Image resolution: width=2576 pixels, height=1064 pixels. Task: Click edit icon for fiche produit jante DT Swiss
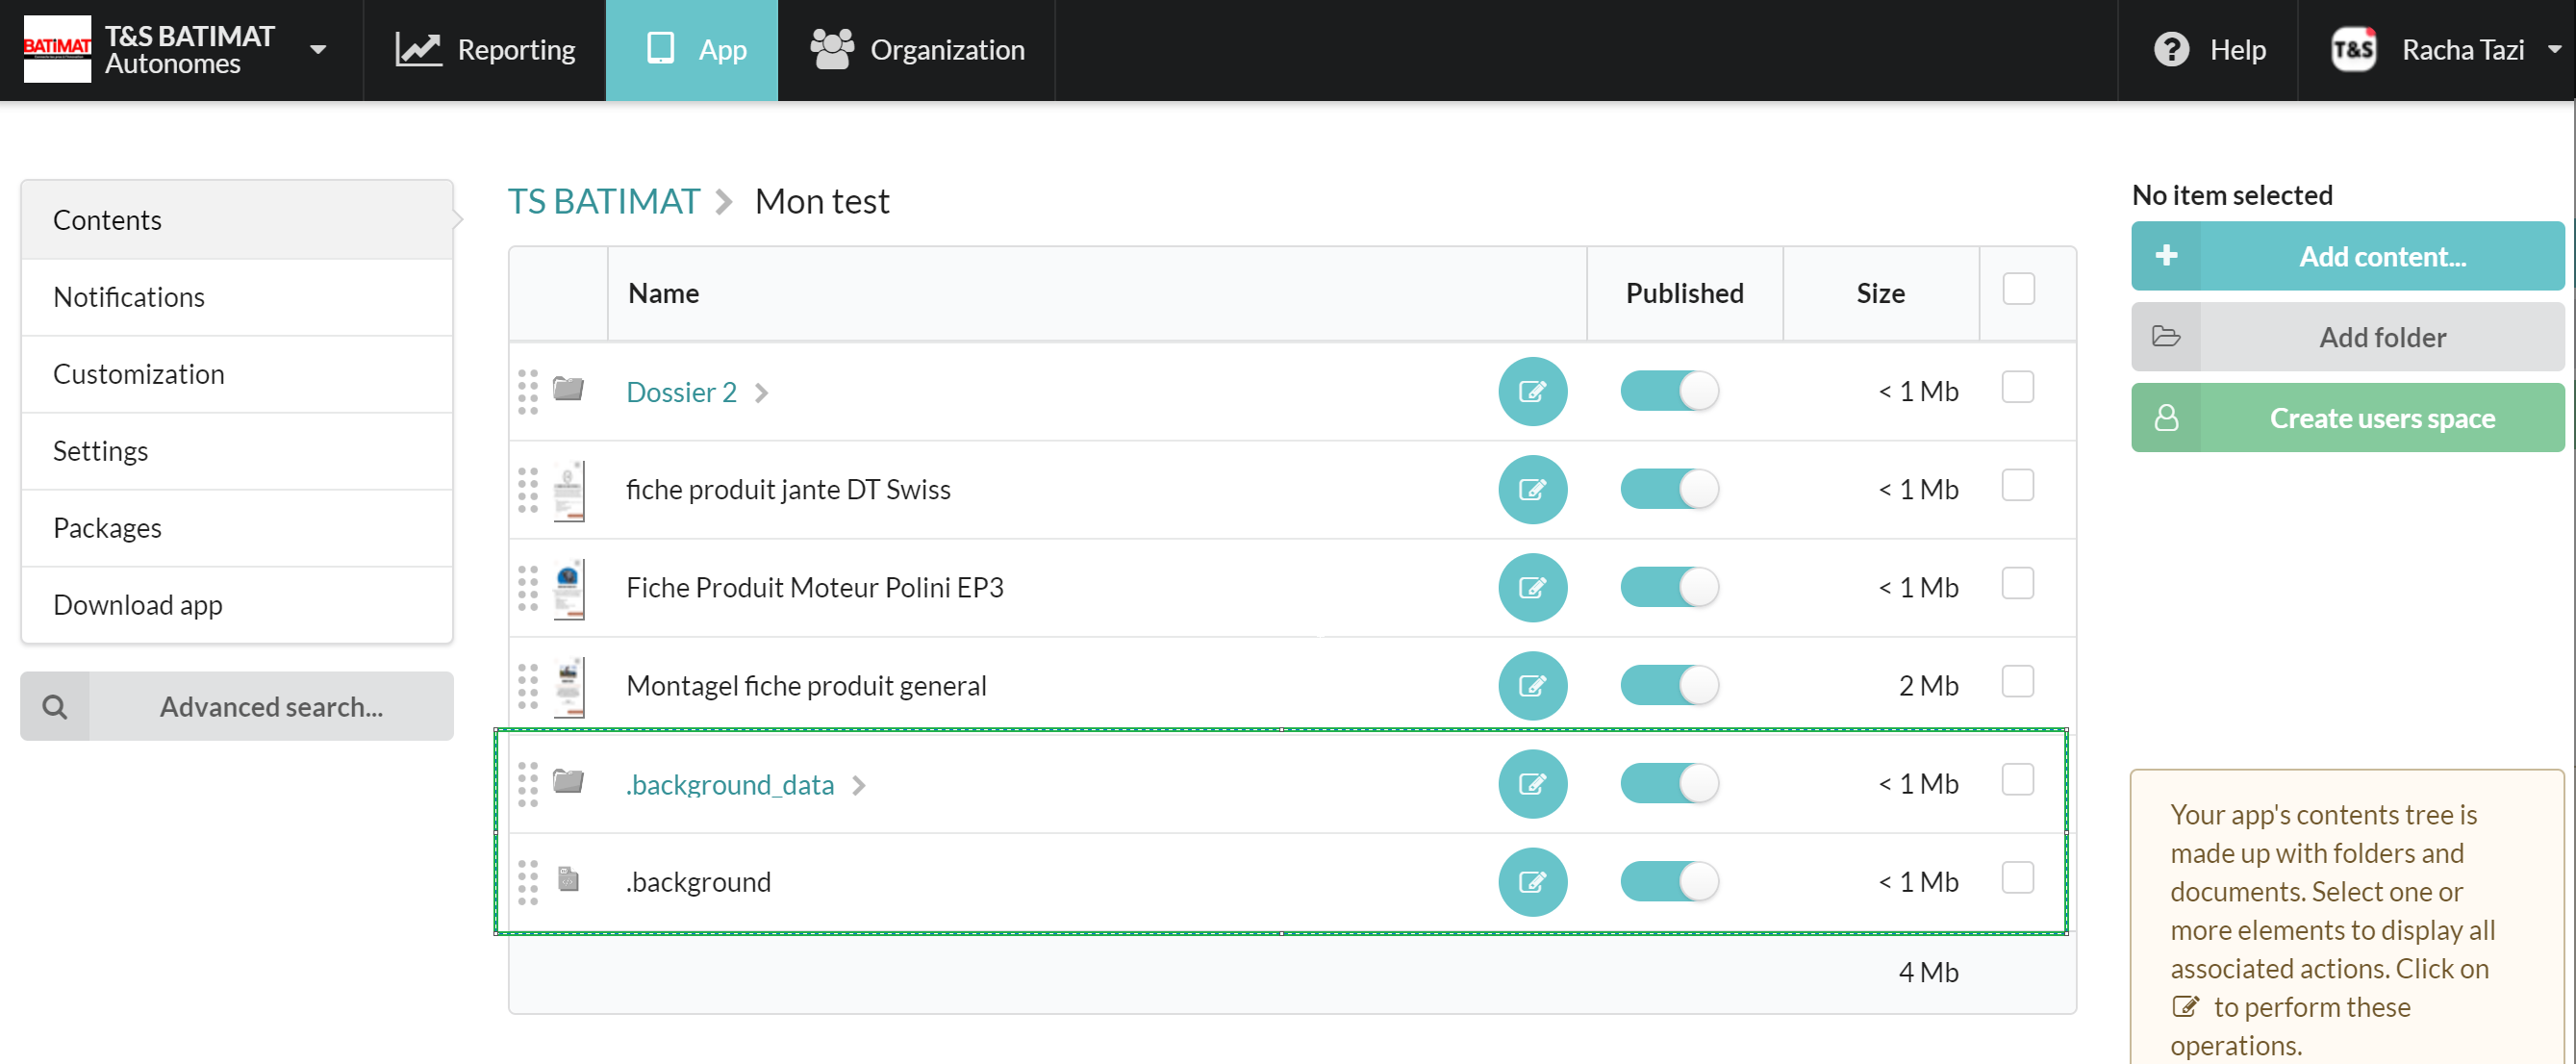click(1532, 489)
